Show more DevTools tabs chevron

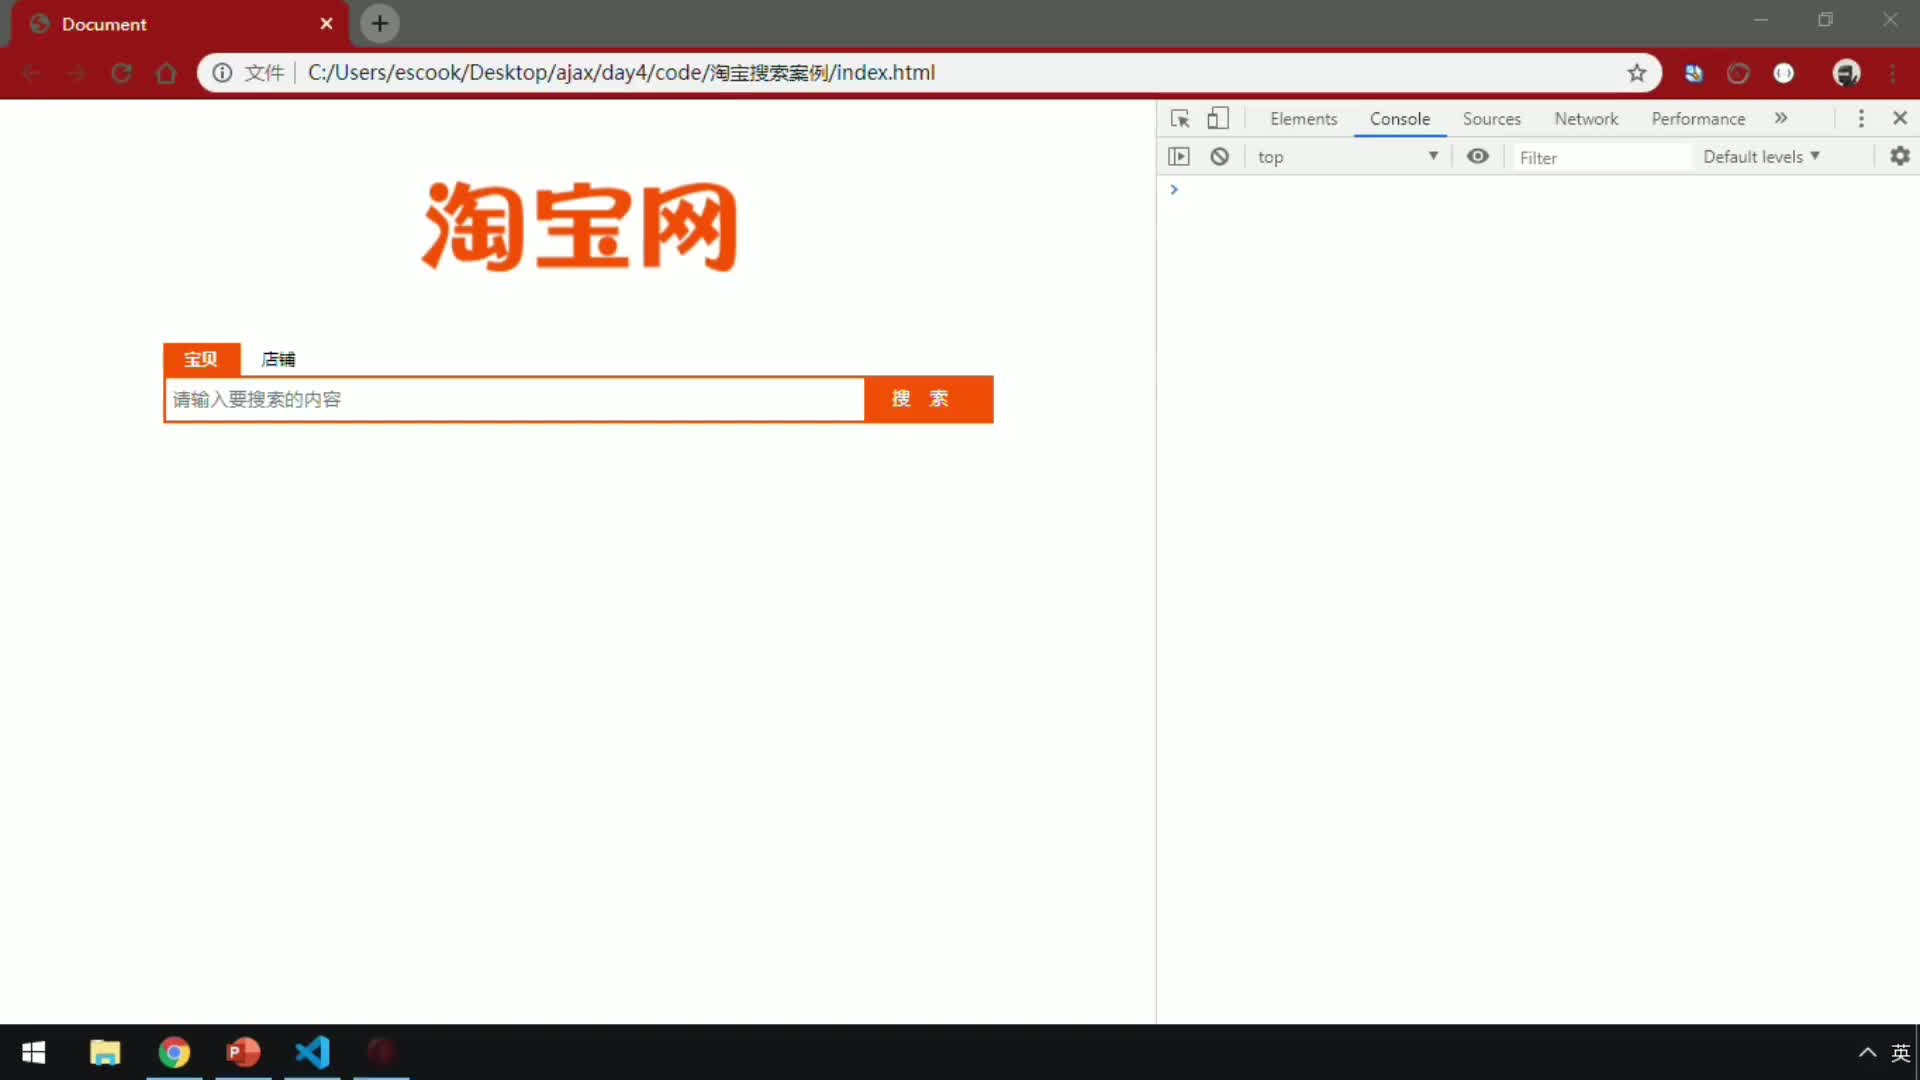tap(1781, 118)
